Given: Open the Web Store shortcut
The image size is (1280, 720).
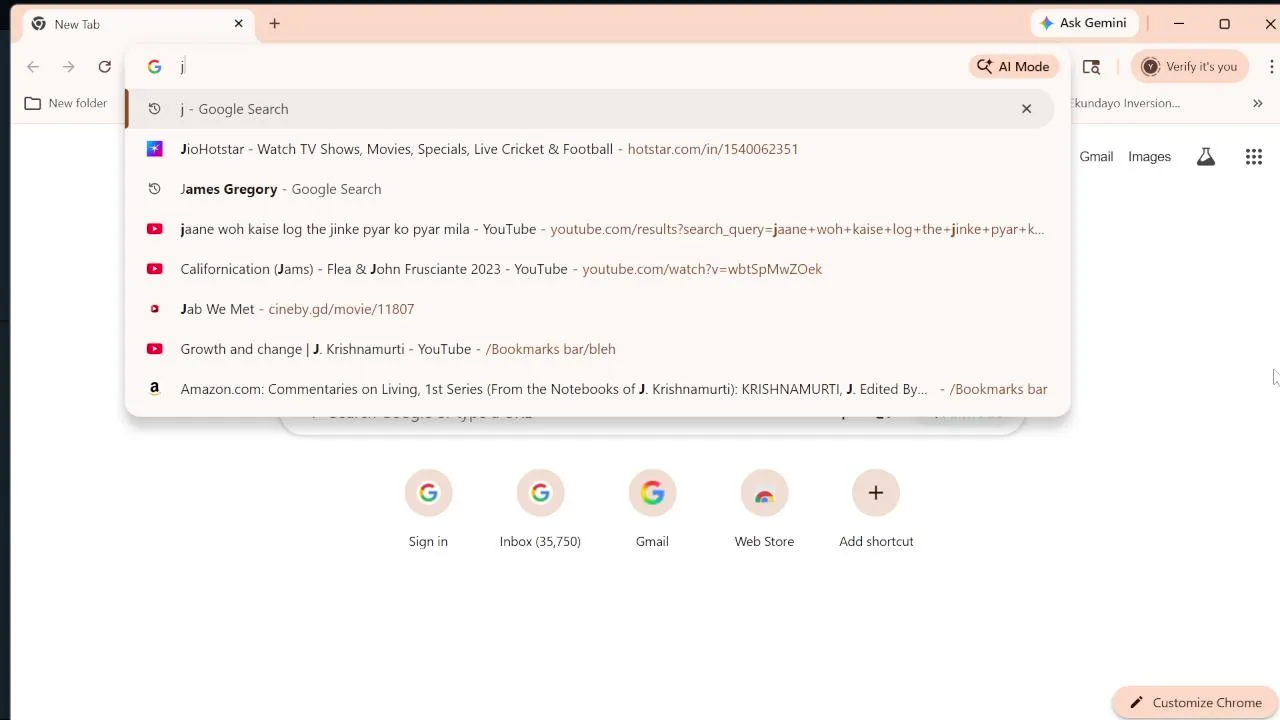Looking at the screenshot, I should point(764,510).
